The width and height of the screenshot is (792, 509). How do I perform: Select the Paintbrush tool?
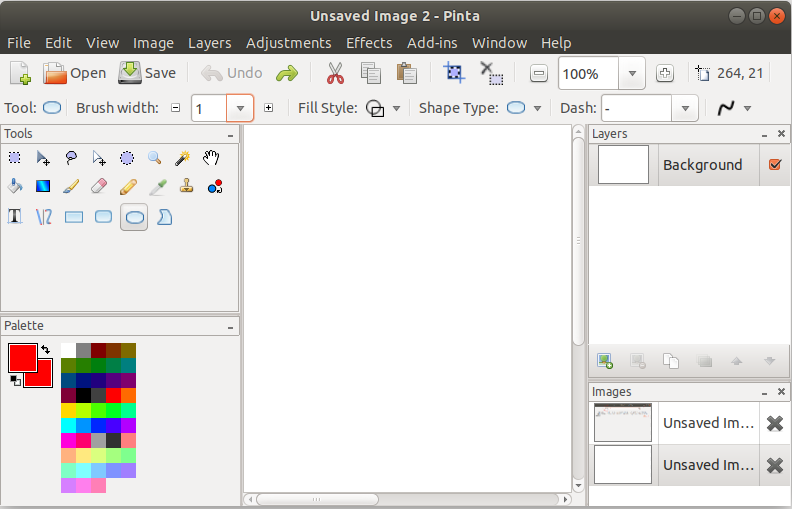[71, 186]
